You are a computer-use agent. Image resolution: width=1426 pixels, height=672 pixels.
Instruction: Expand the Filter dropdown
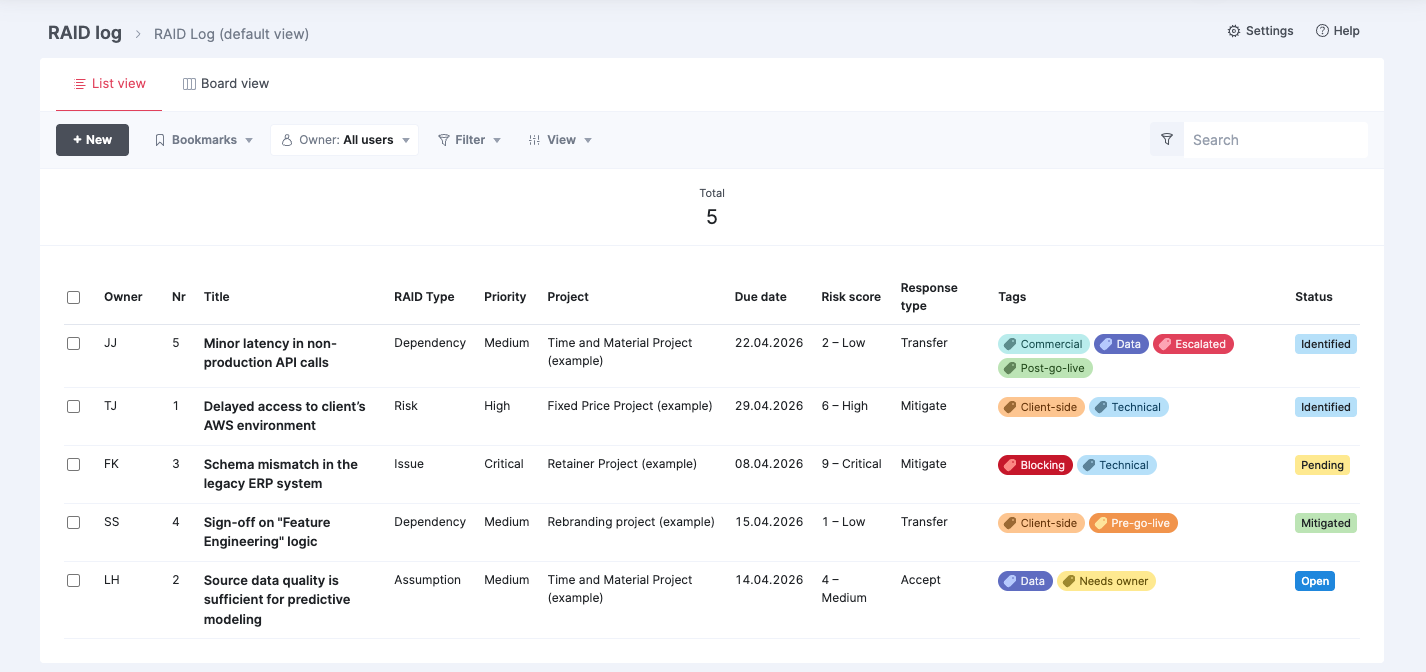point(469,140)
